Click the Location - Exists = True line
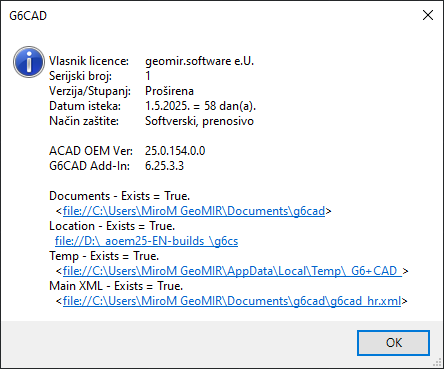 point(112,226)
